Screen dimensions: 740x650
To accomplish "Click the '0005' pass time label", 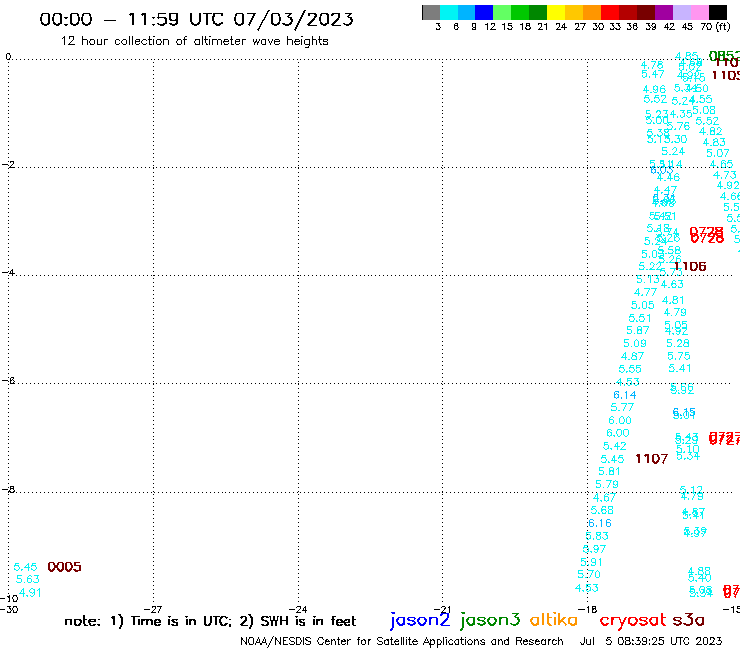I will click(x=64, y=566).
